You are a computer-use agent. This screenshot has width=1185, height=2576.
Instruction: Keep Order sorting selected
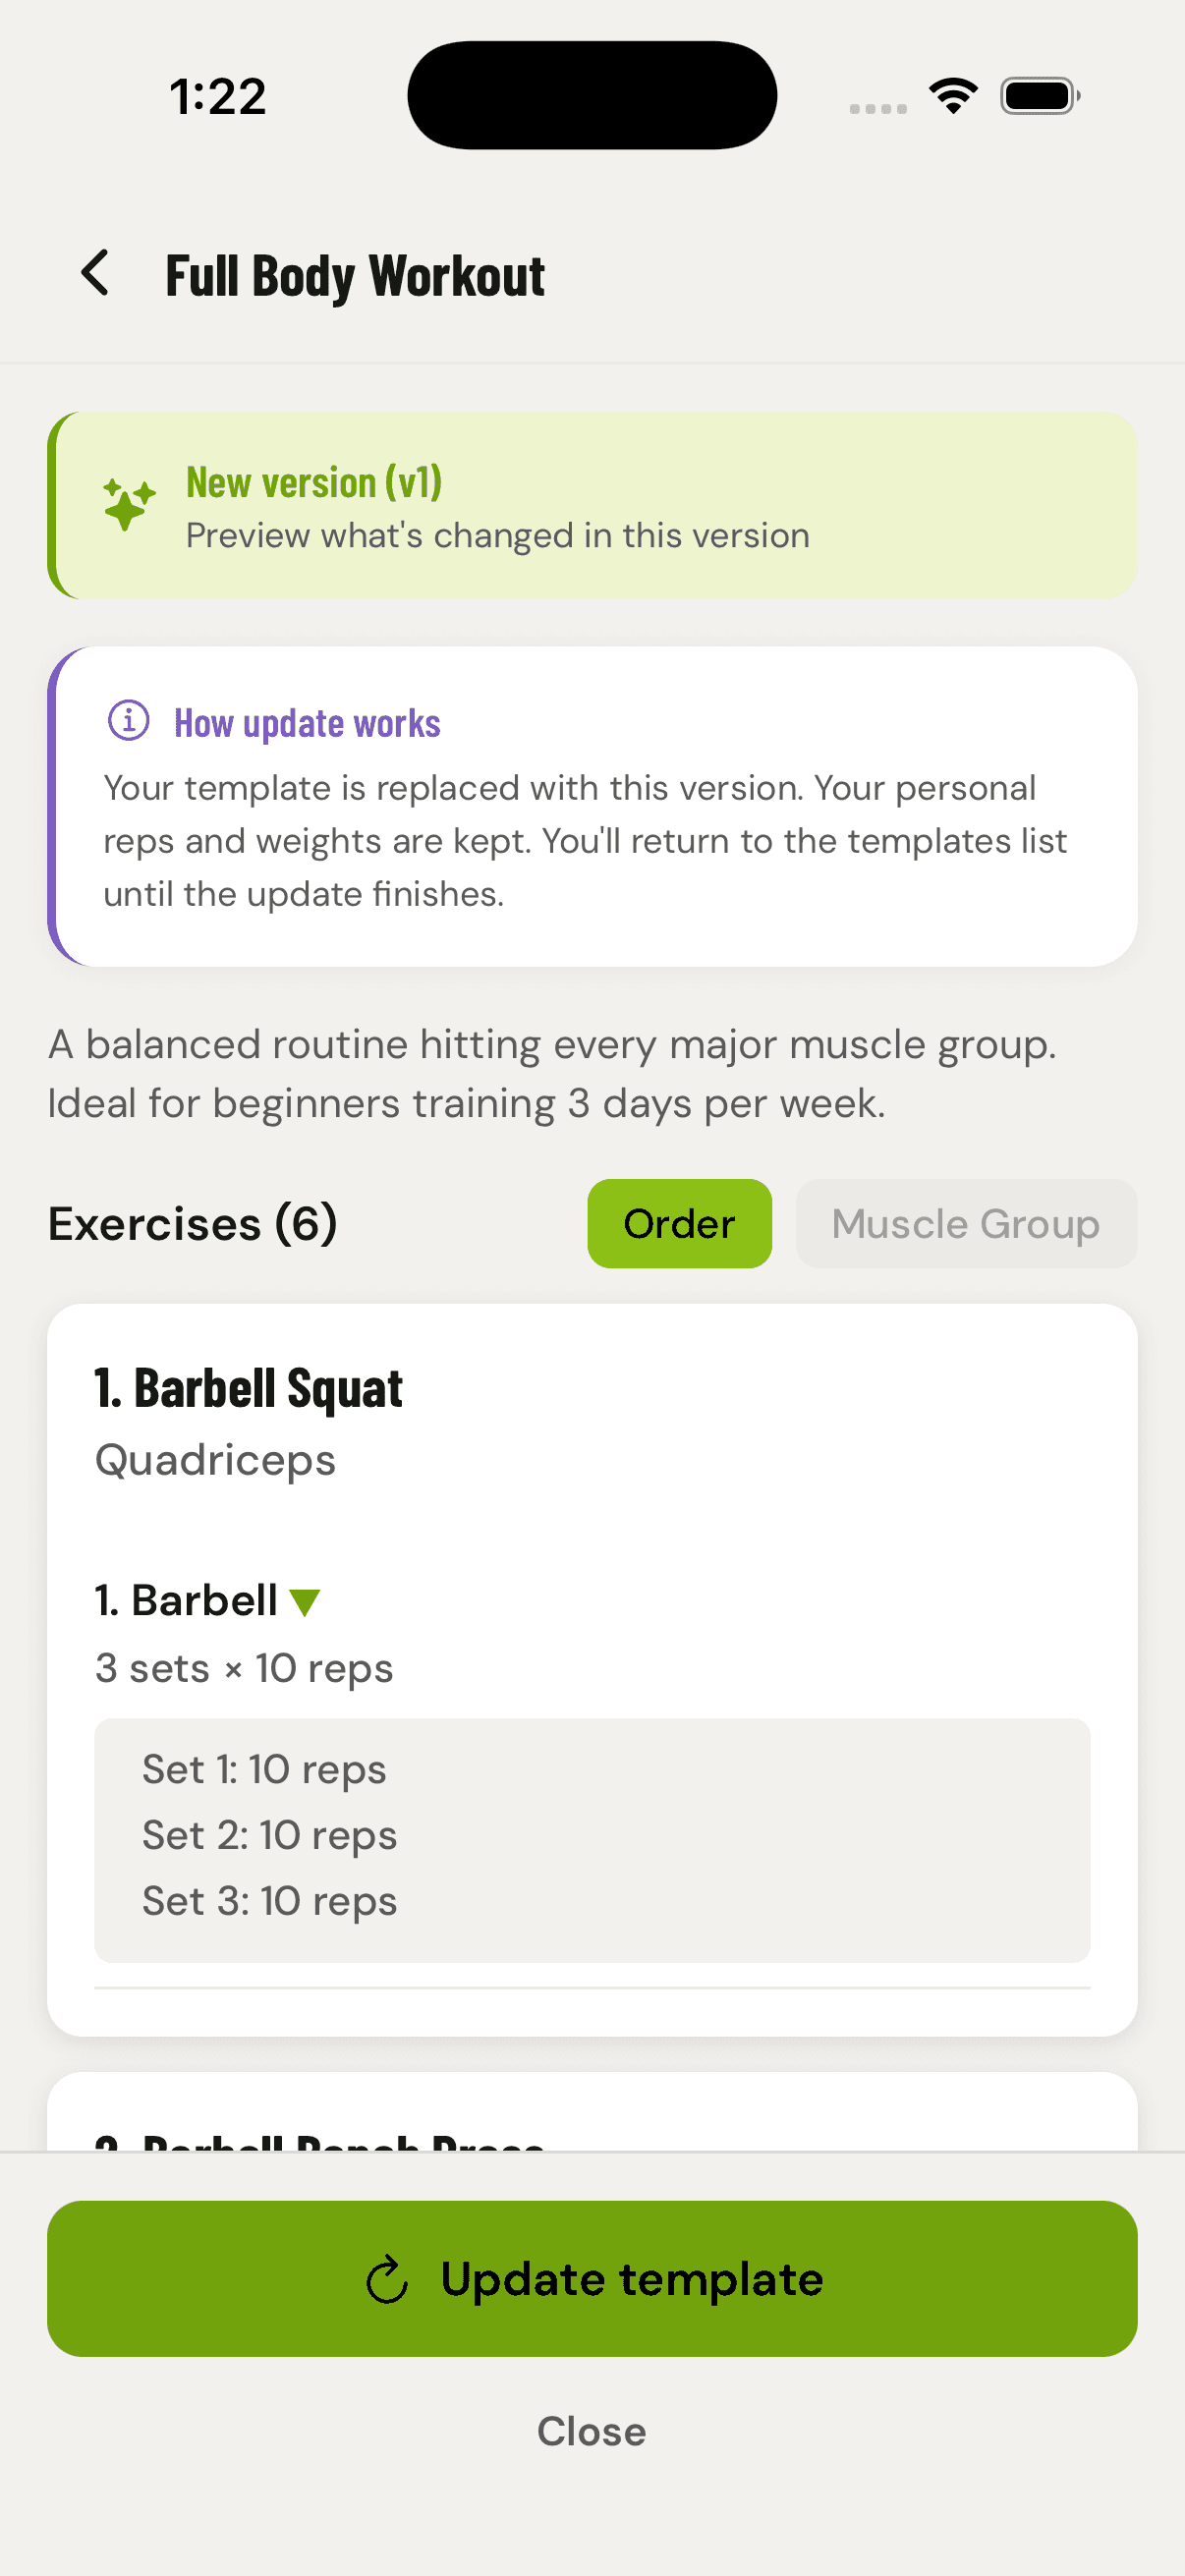pos(679,1223)
